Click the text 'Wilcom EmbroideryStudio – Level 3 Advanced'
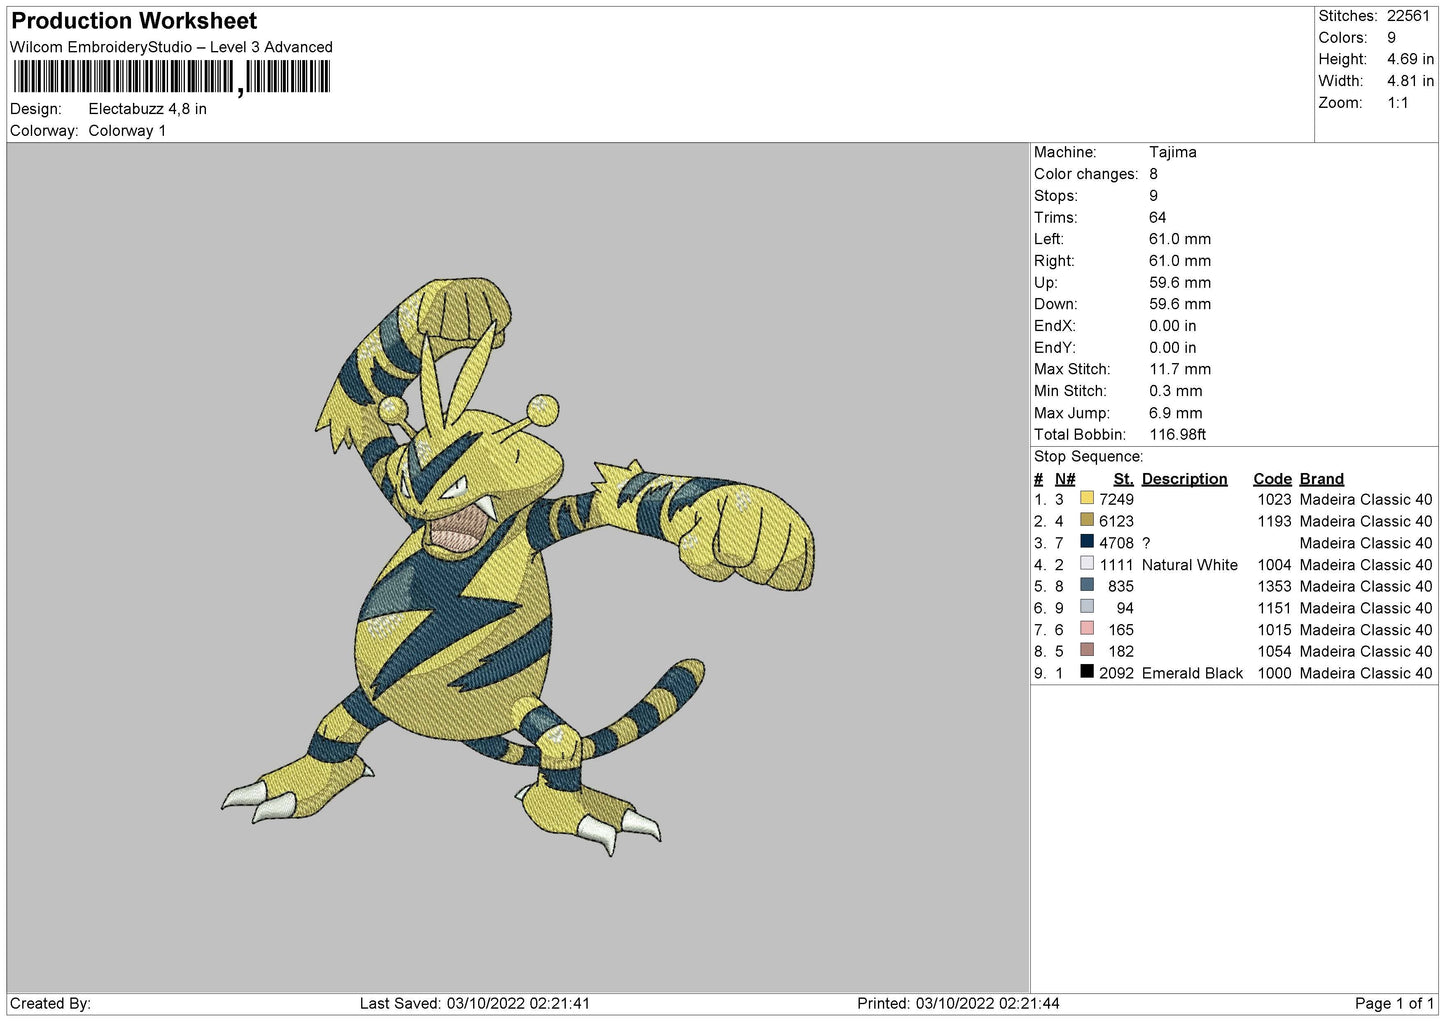The image size is (1445, 1021). pyautogui.click(x=171, y=47)
